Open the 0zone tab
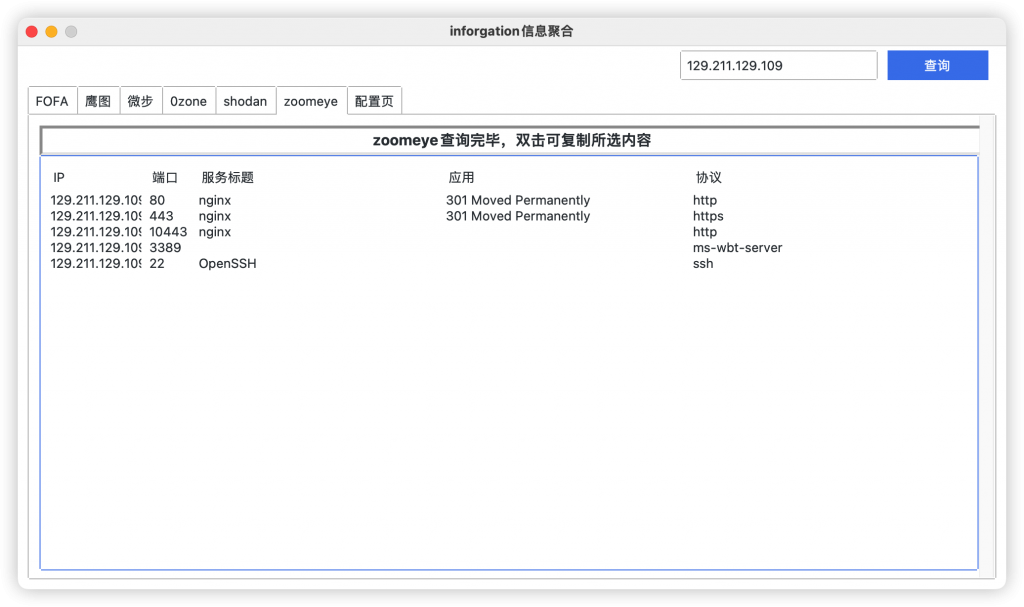 pyautogui.click(x=189, y=100)
